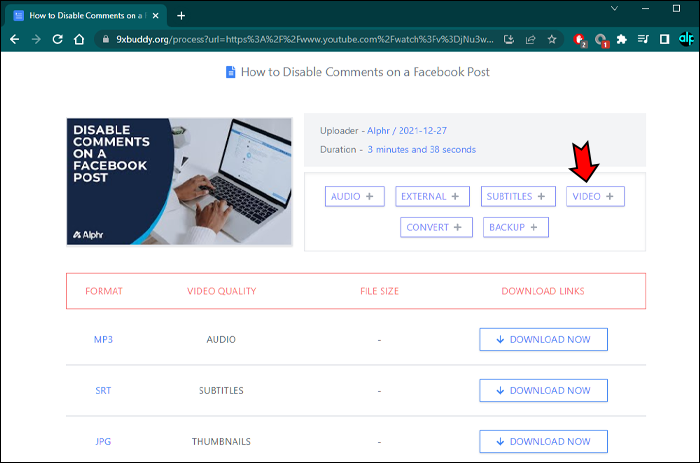Click the alphr profile icon in the toolbar
Screen dimensions: 700x463
(686, 39)
